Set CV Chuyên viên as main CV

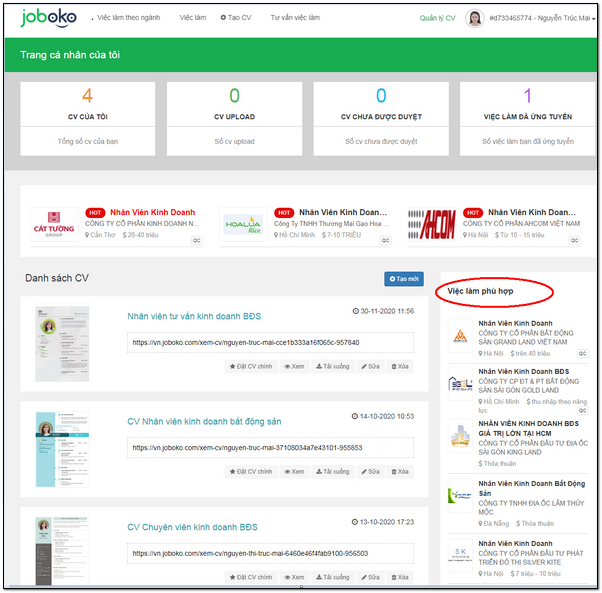[x=250, y=577]
